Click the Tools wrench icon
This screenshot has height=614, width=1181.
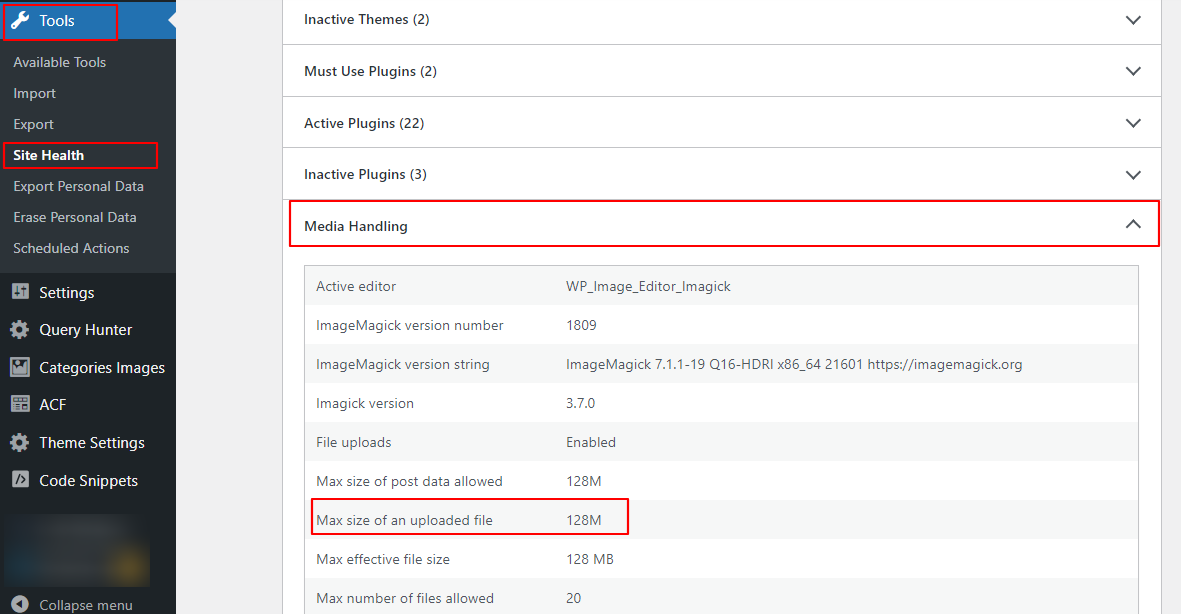20,20
